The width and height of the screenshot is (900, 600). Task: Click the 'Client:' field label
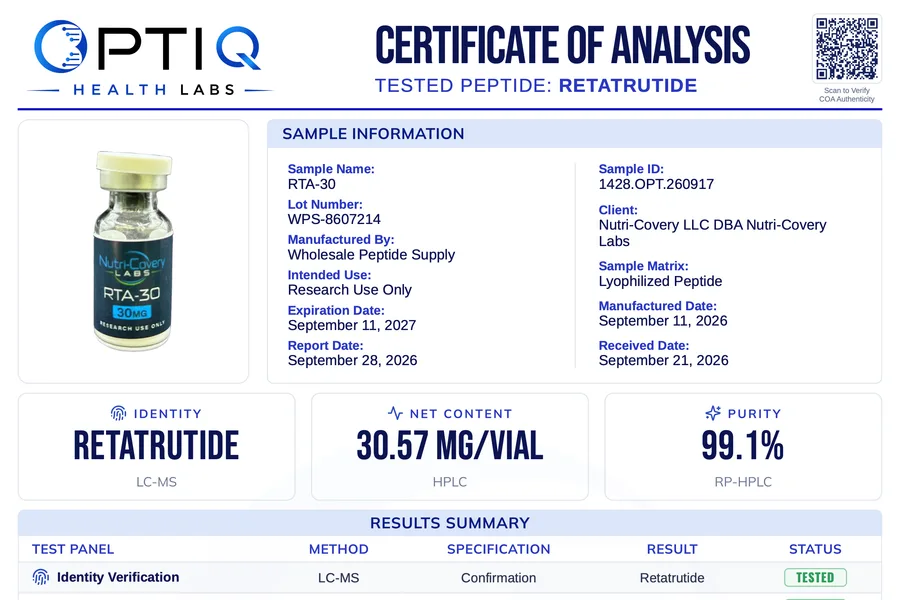click(618, 210)
